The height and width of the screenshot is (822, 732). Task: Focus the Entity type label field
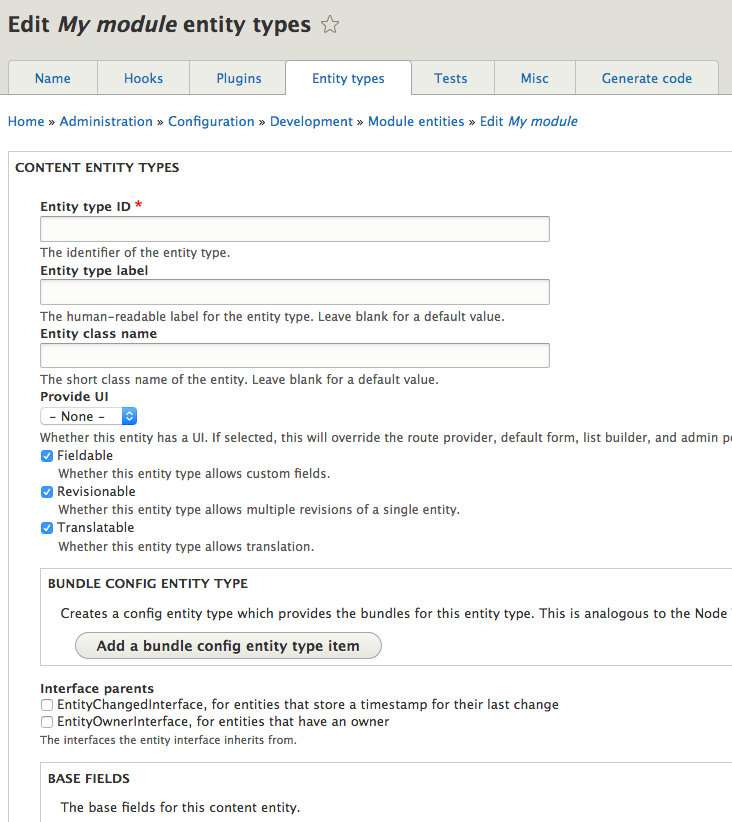[x=295, y=292]
